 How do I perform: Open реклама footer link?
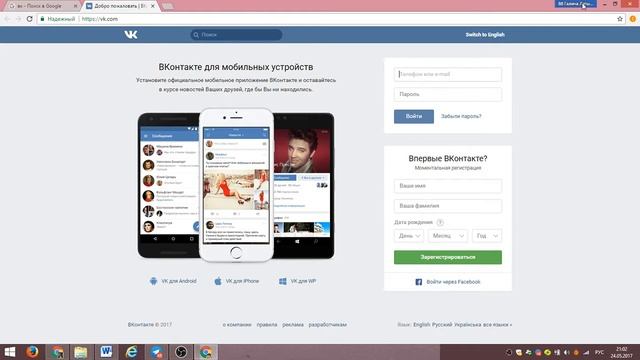[x=293, y=325]
